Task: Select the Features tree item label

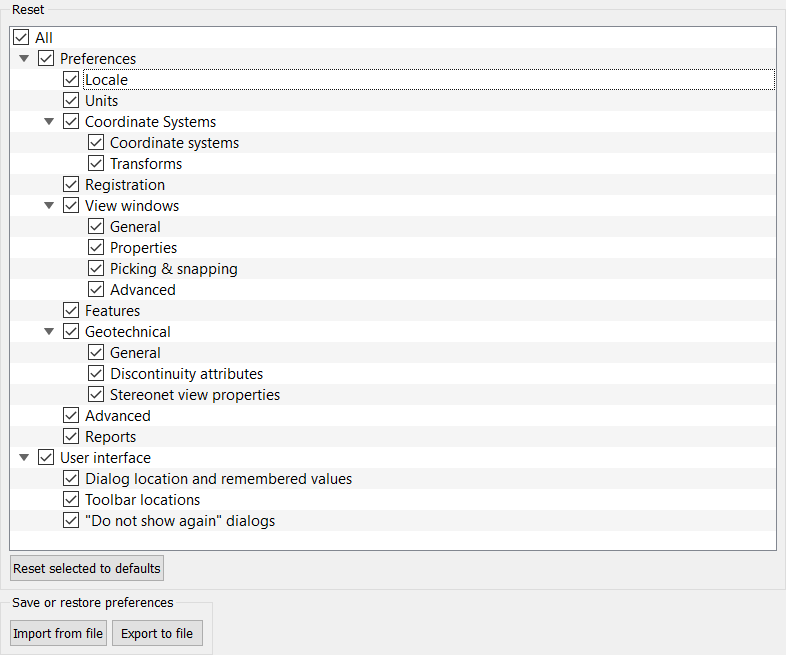Action: 112,311
